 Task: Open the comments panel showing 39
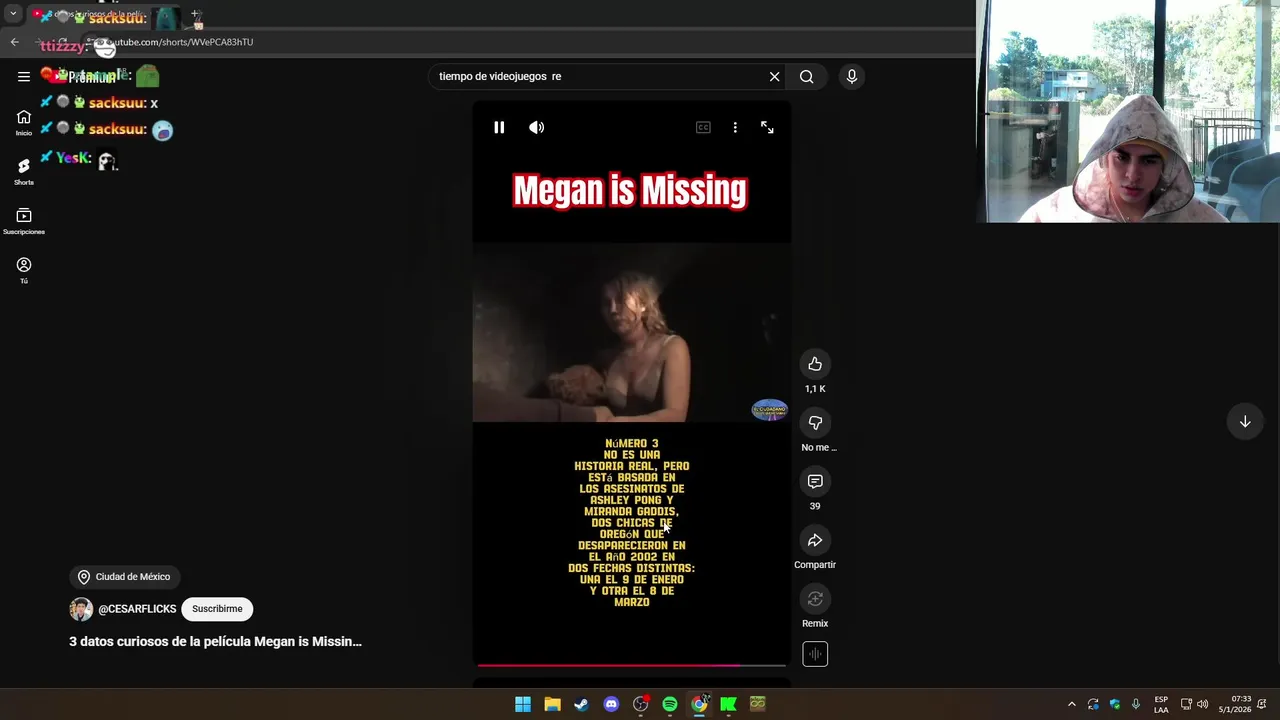coord(815,482)
